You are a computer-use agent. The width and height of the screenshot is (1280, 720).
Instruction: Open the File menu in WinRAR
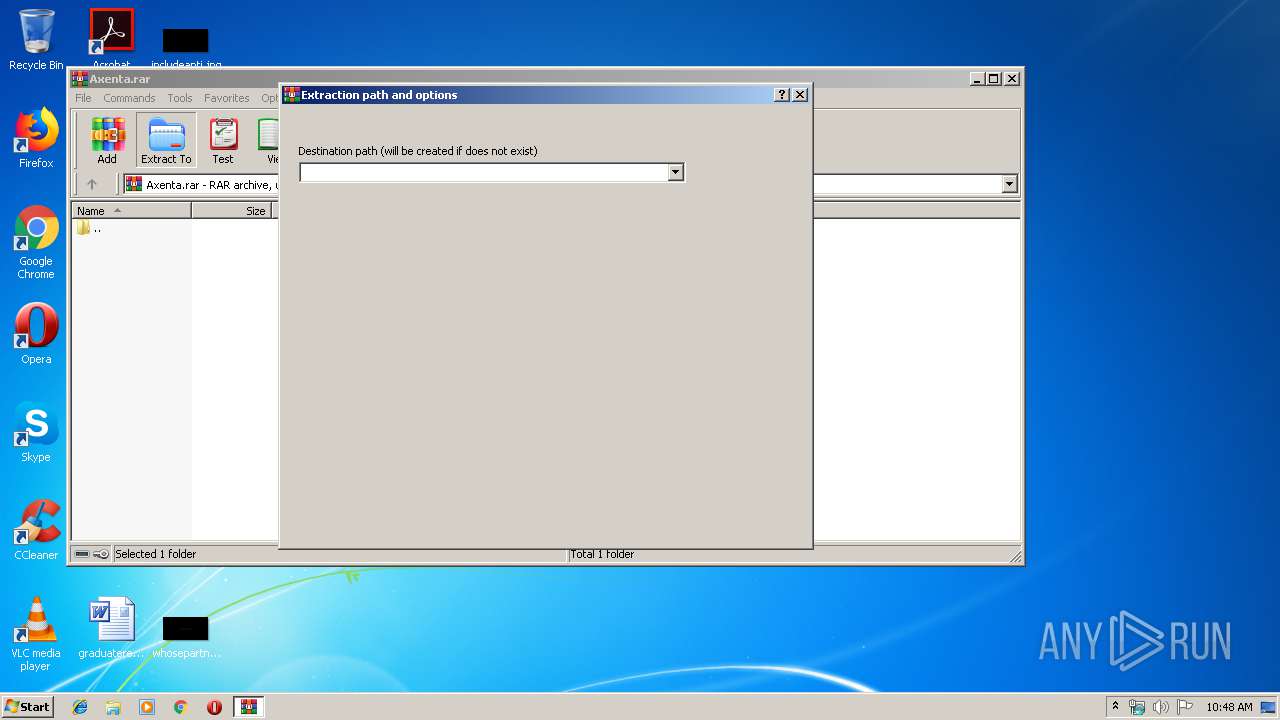click(83, 98)
